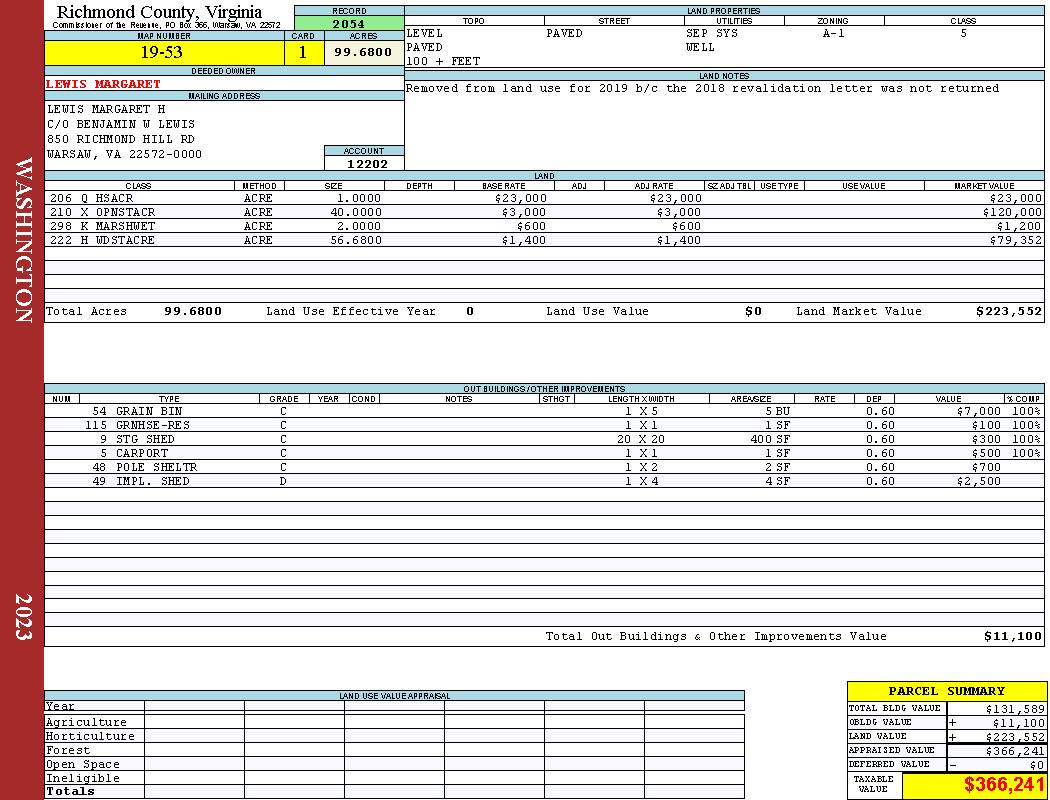1050x800 pixels.
Task: Click utilities value SEP SYS
Action: [x=712, y=33]
